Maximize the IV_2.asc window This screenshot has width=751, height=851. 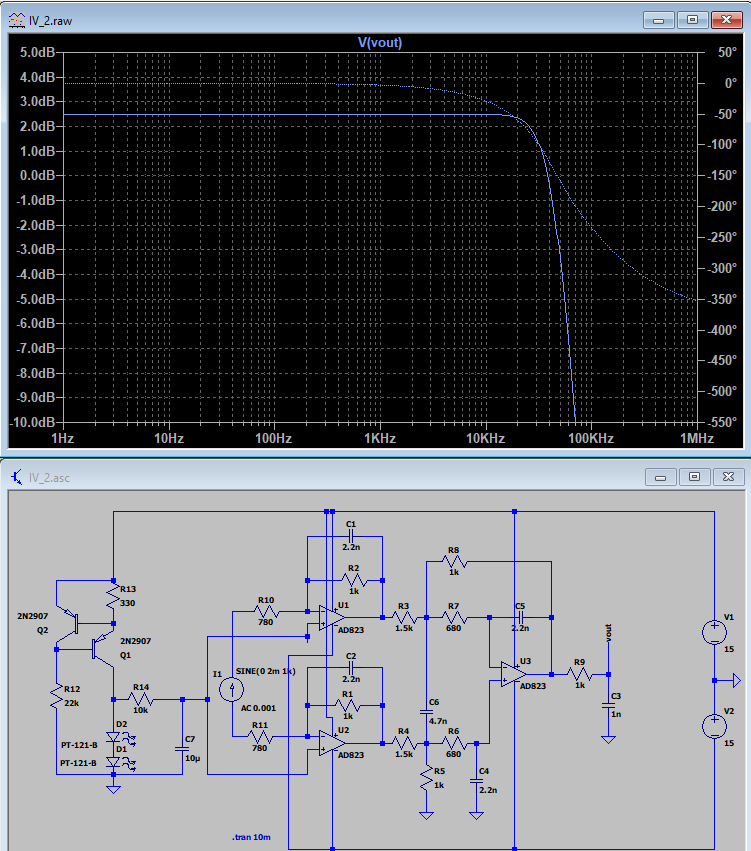(694, 477)
